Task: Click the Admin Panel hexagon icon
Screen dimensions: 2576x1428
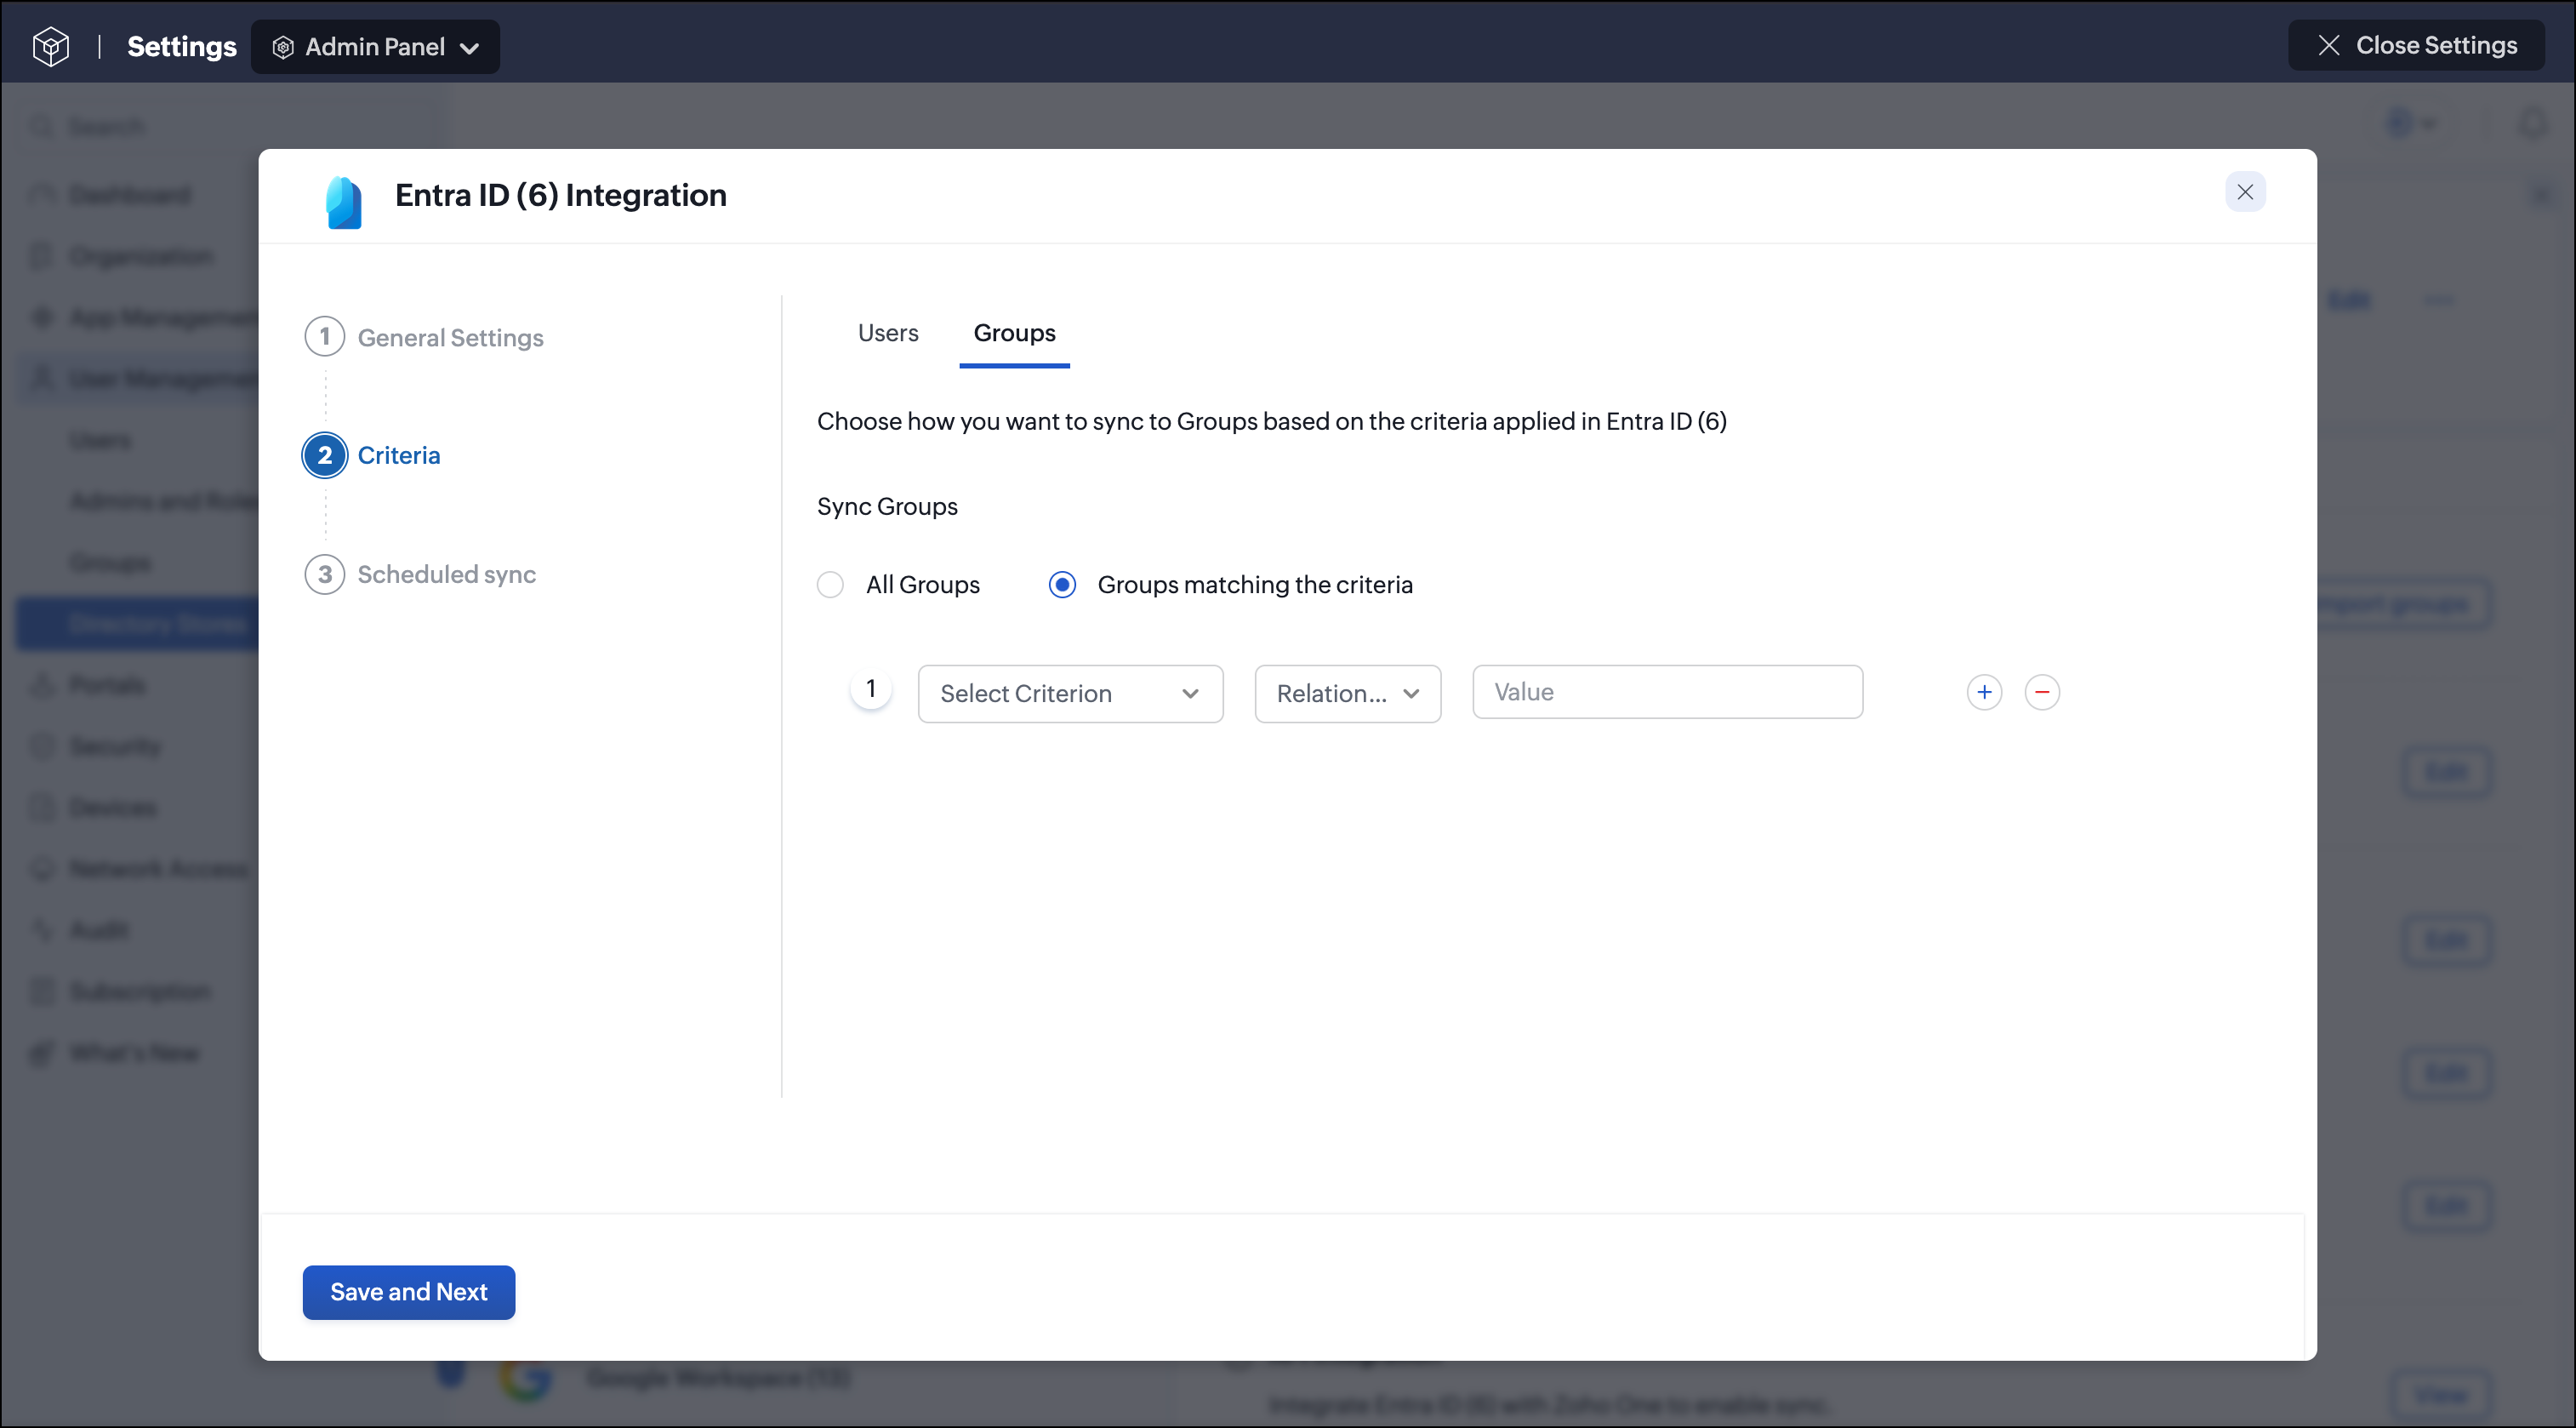Action: coord(283,47)
